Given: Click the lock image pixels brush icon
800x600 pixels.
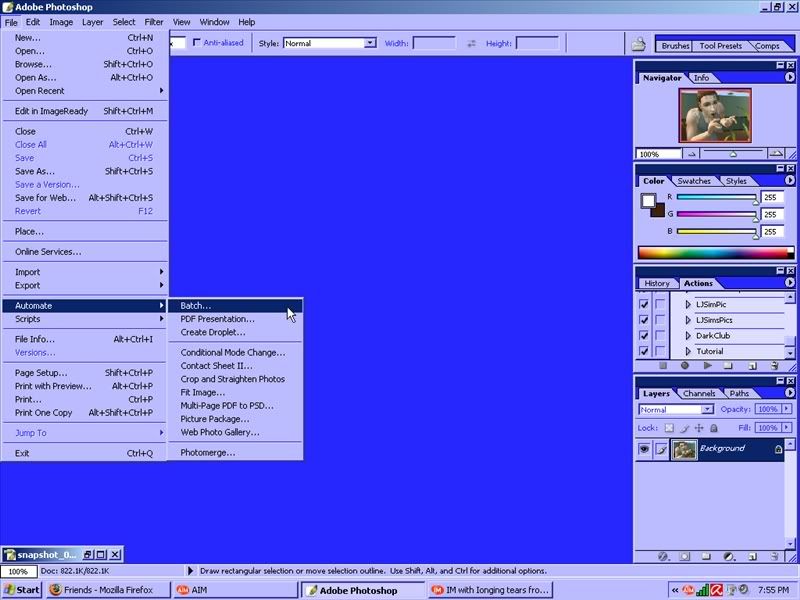Looking at the screenshot, I should tap(685, 428).
